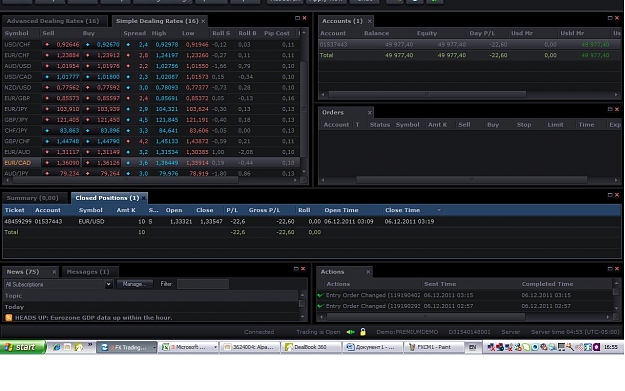Select the EUR/CAD symbol row
The image size is (625, 391).
[151, 163]
